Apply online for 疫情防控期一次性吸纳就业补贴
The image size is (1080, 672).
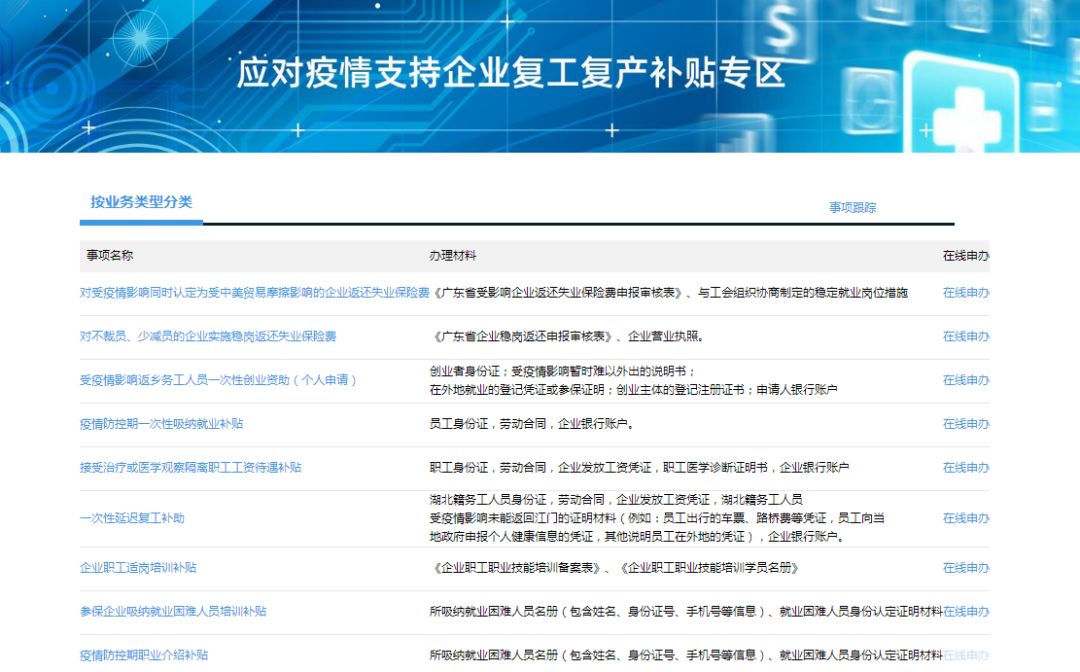coord(965,424)
